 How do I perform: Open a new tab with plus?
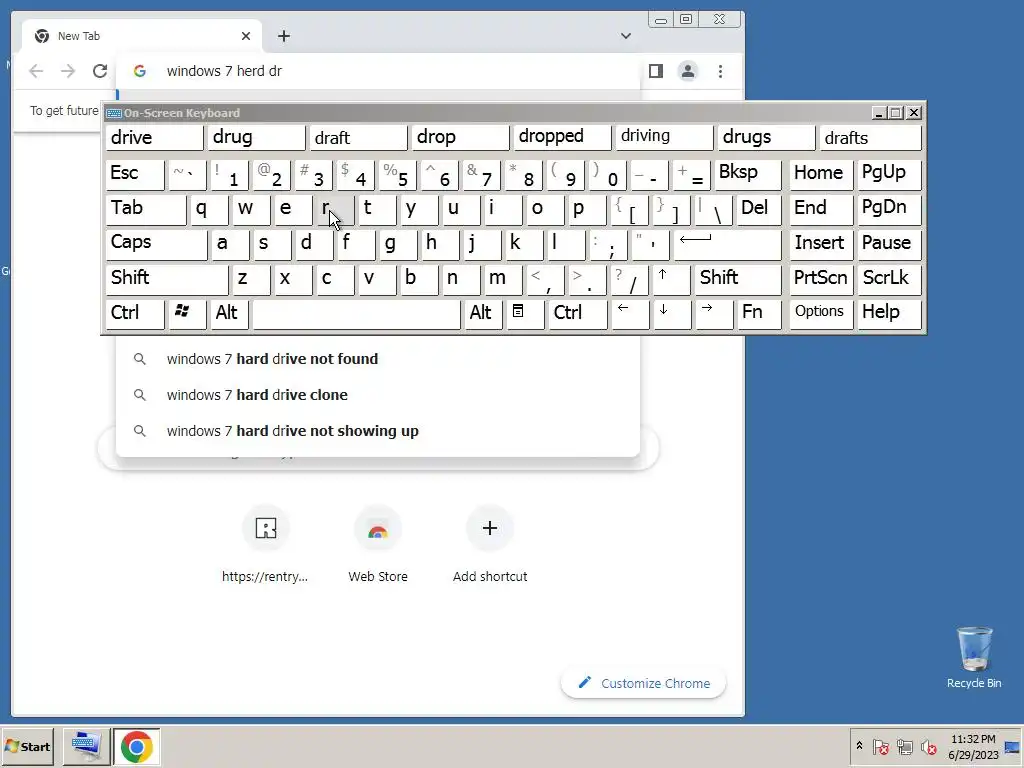(x=283, y=36)
